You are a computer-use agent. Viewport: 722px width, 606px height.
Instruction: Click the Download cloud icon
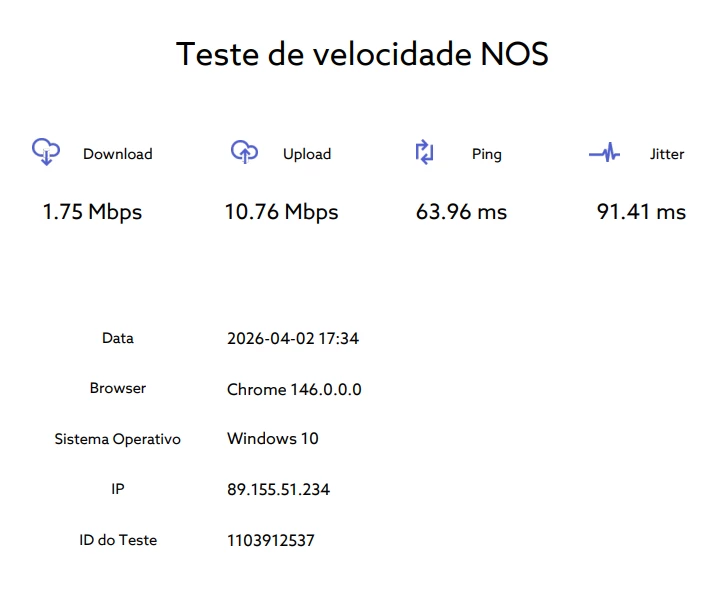tap(46, 152)
